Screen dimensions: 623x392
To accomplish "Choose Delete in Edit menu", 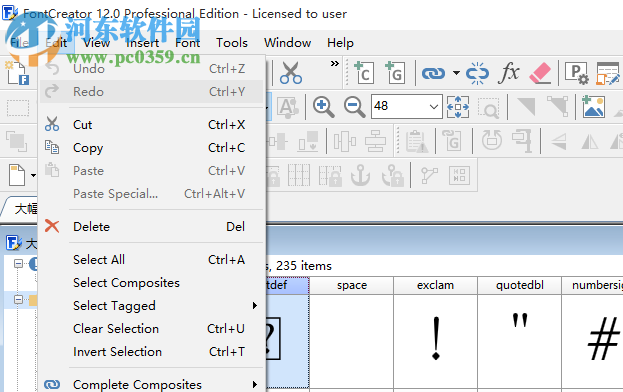I will (151, 227).
